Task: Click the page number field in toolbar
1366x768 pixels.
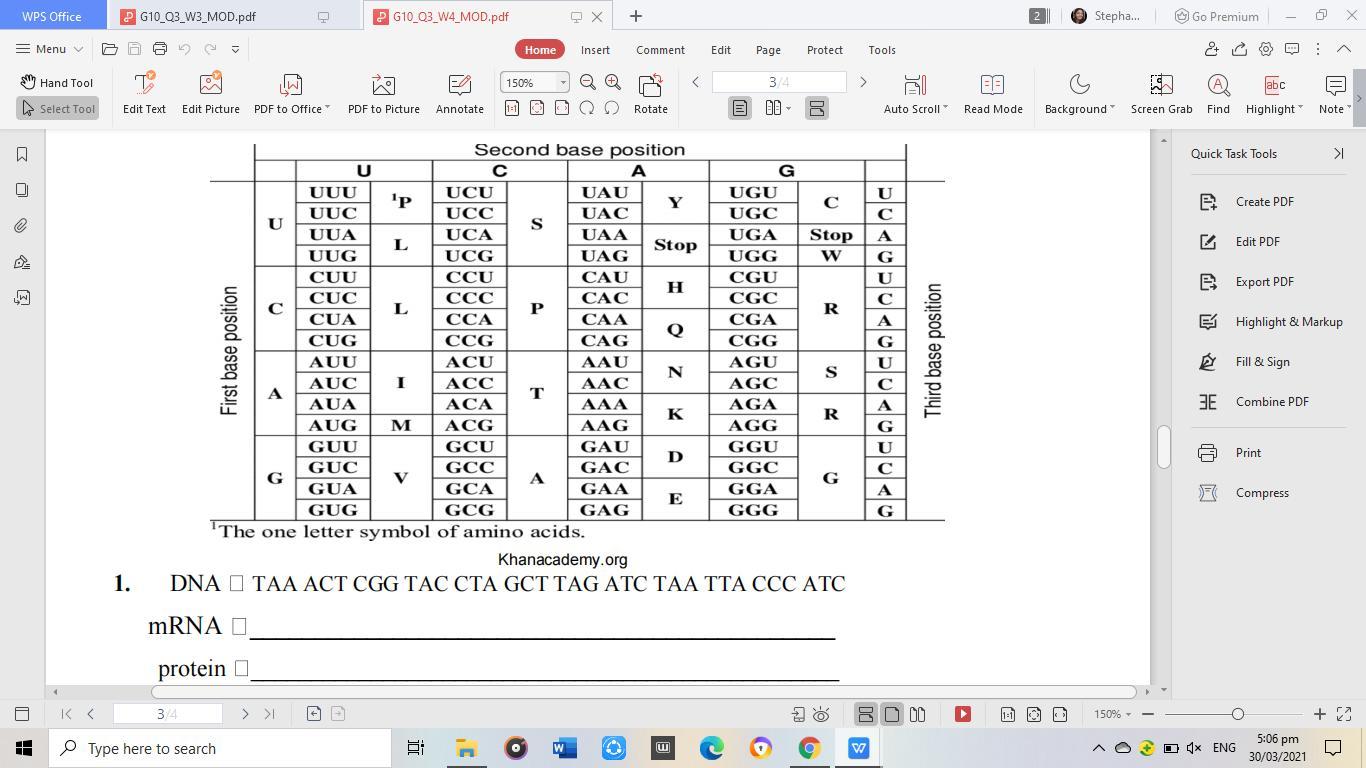Action: point(779,82)
